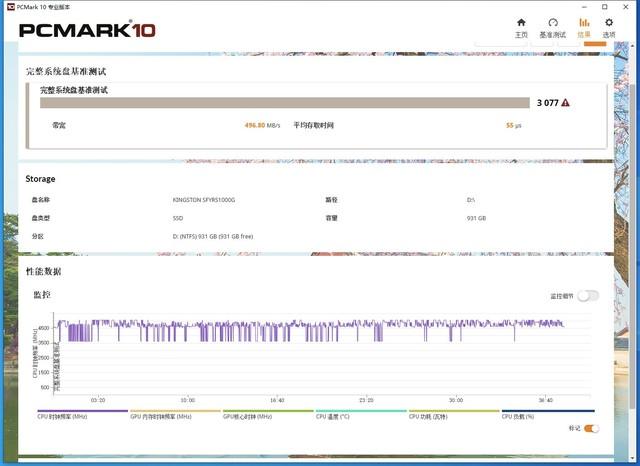640x466 pixels.
Task: Click the 盘名称 label
Action: coord(41,200)
